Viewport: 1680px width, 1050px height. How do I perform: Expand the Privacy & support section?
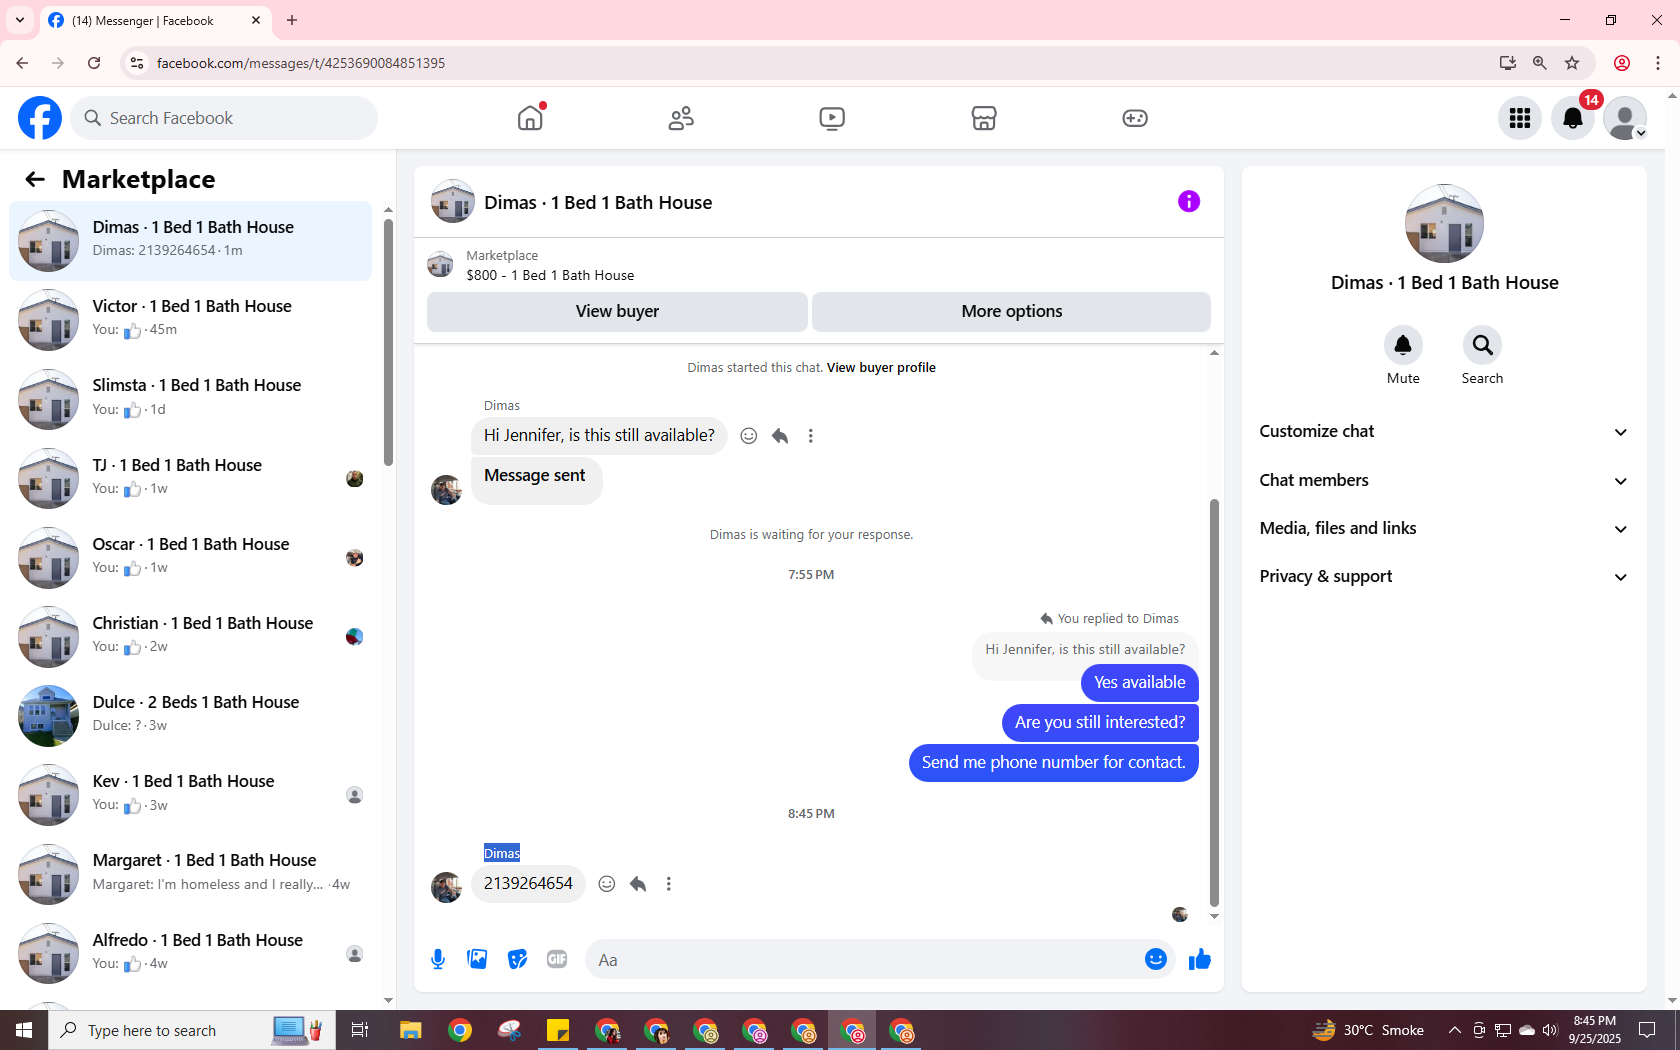[x=1444, y=577]
